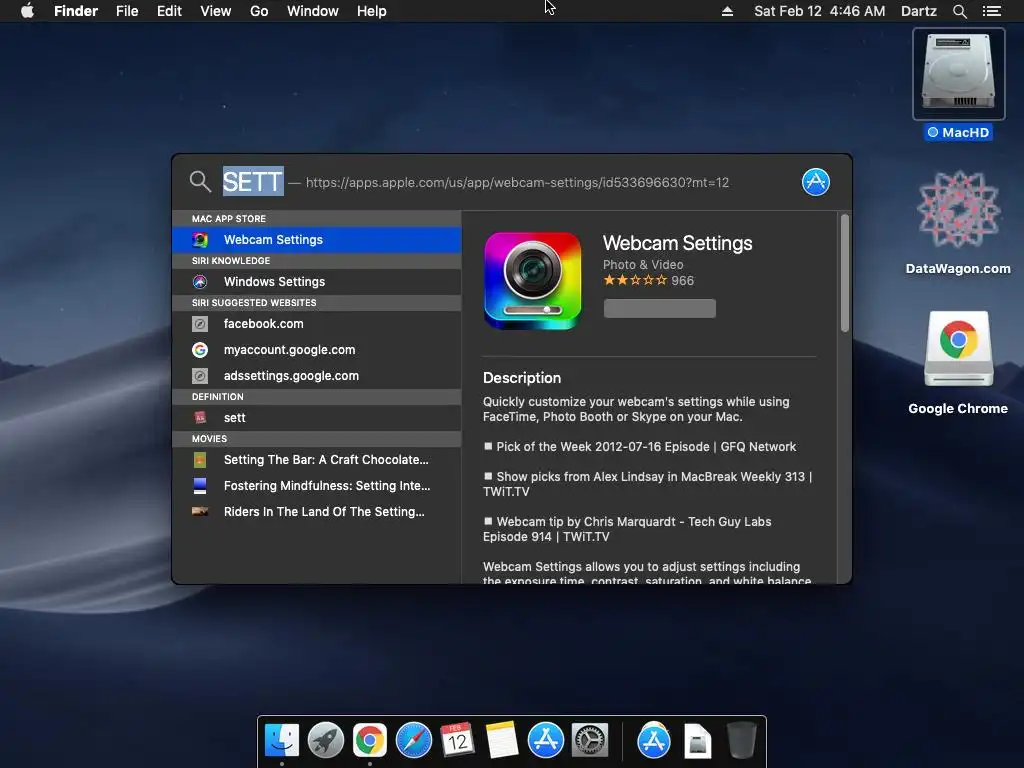Select the facebook.com suggested website
The width and height of the screenshot is (1024, 768).
coord(317,323)
